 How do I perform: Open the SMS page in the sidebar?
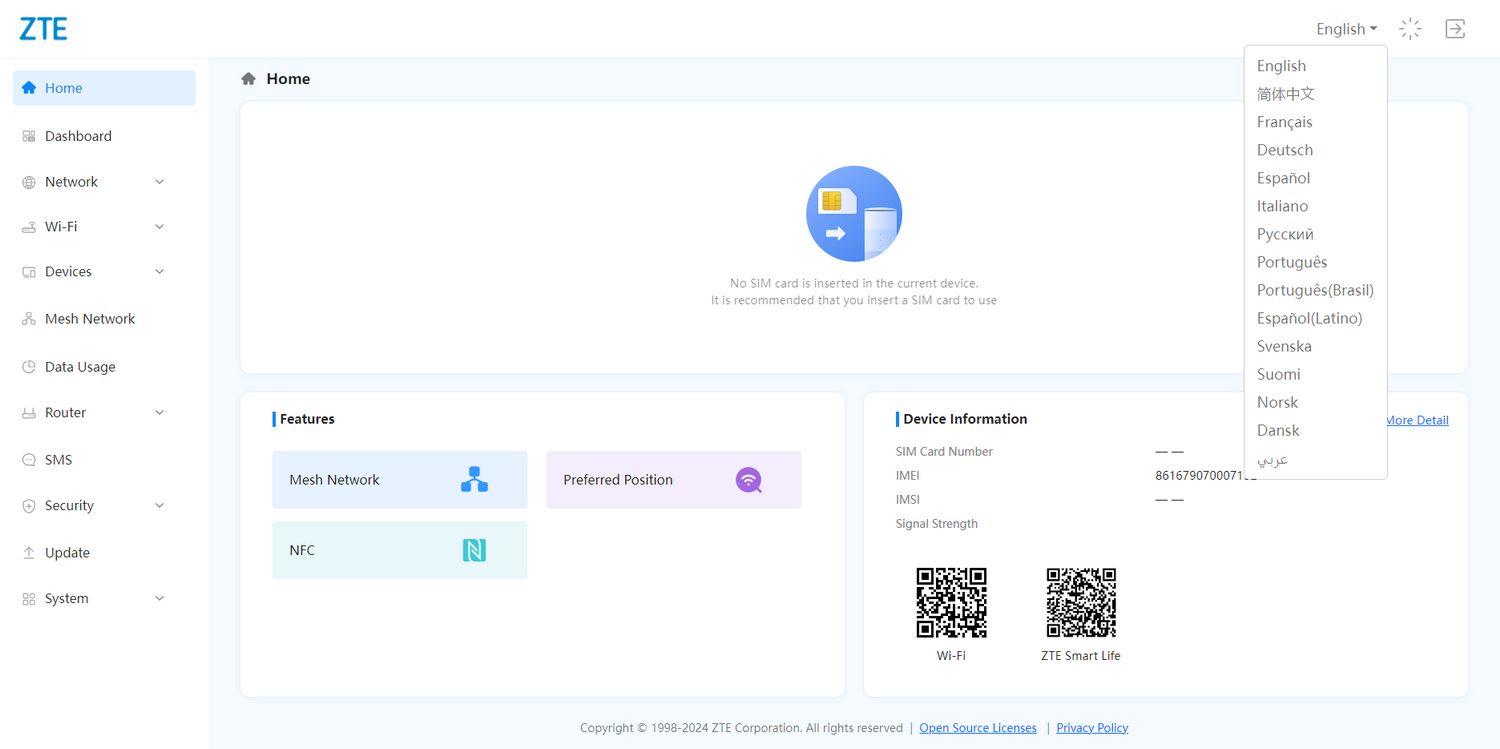(58, 460)
